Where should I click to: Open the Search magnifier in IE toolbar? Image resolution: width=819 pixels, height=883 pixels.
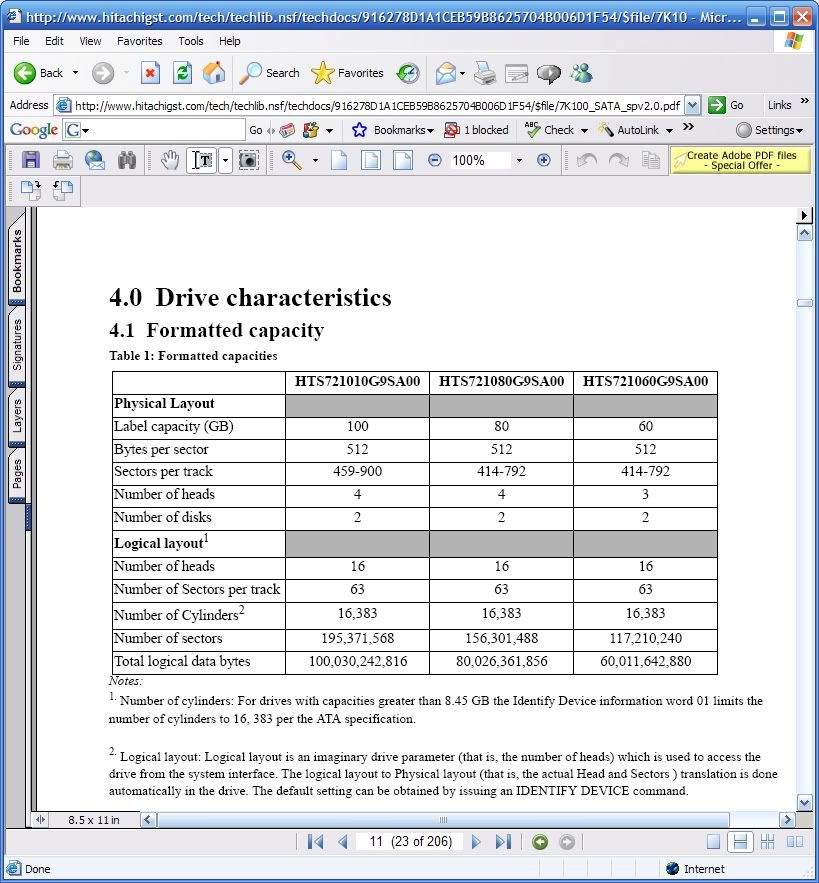(x=269, y=73)
